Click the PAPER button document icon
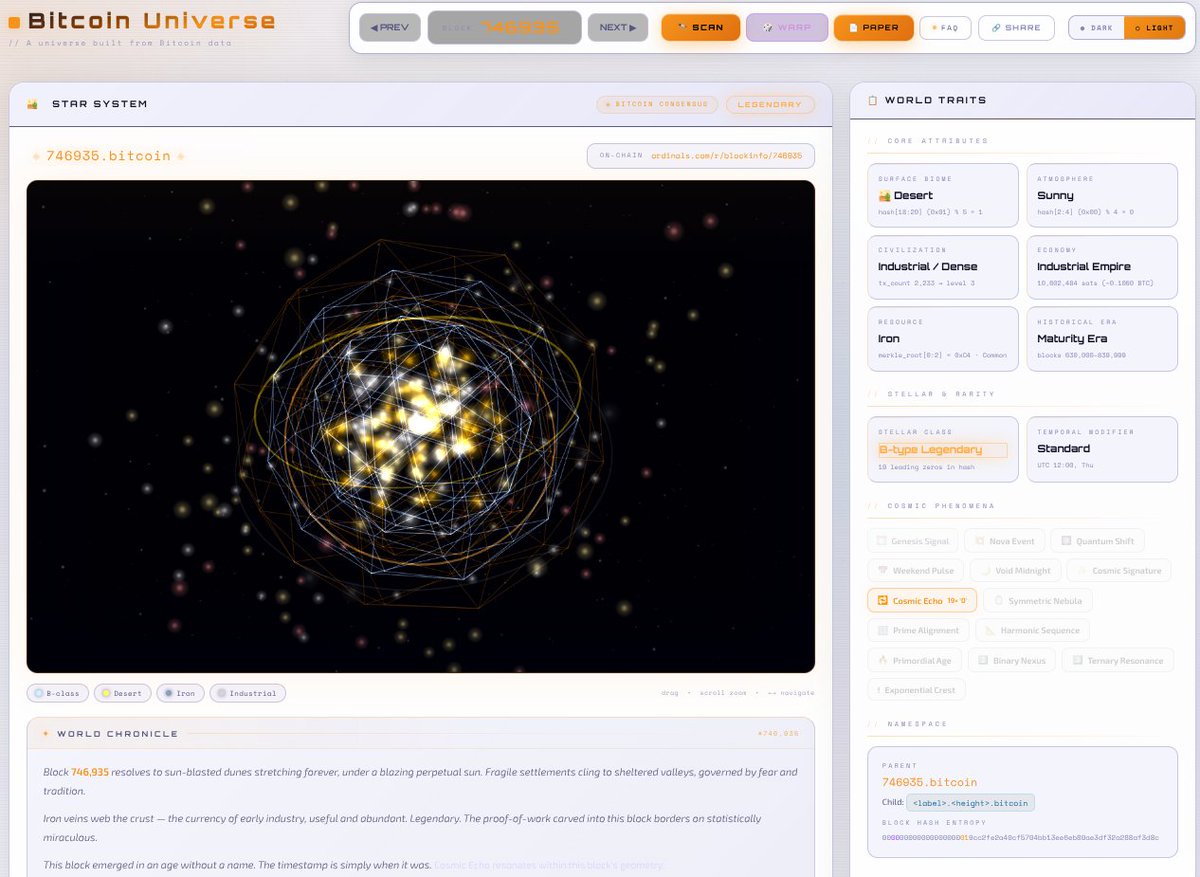1200x877 pixels. (x=853, y=28)
